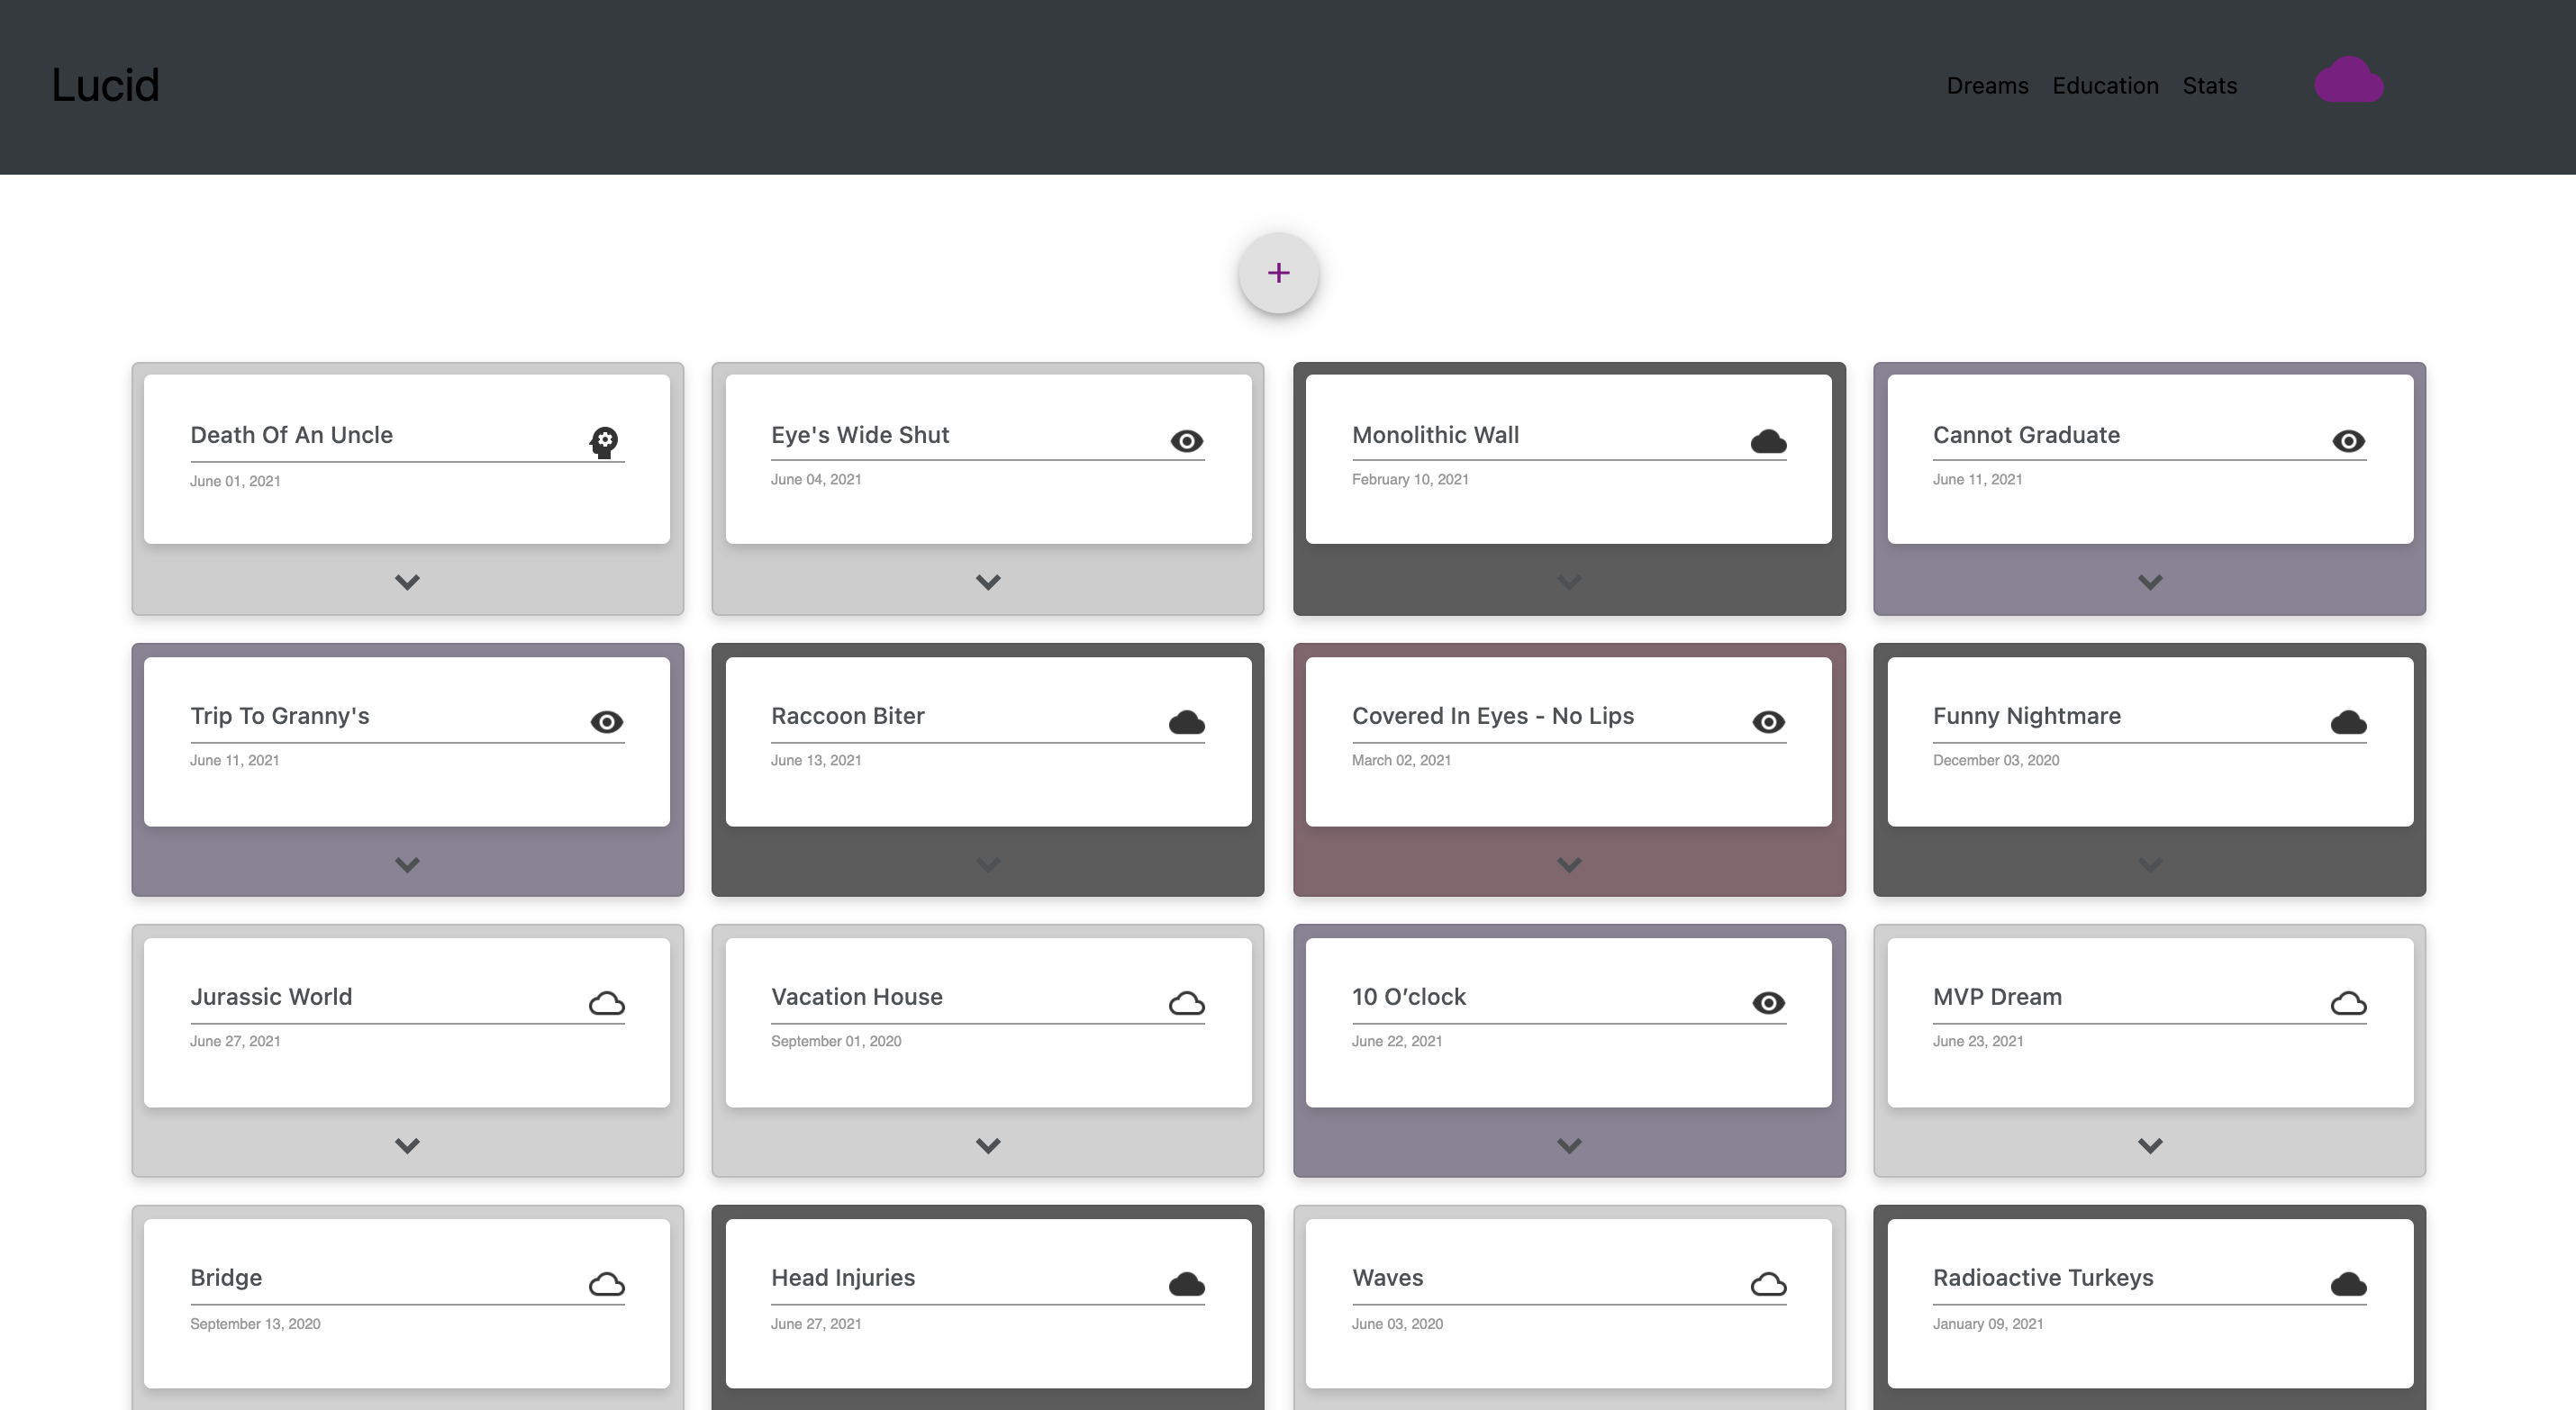2576x1410 pixels.
Task: Select the Trip To Granny's title
Action: (279, 716)
